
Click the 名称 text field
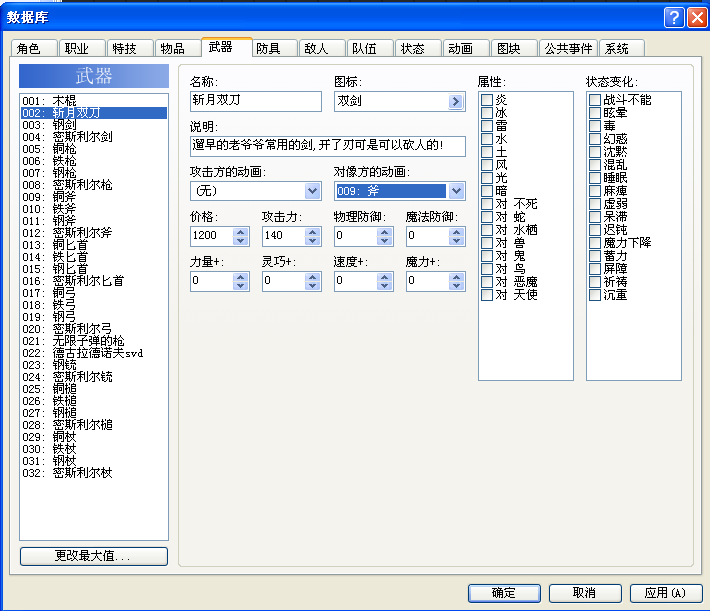[256, 101]
